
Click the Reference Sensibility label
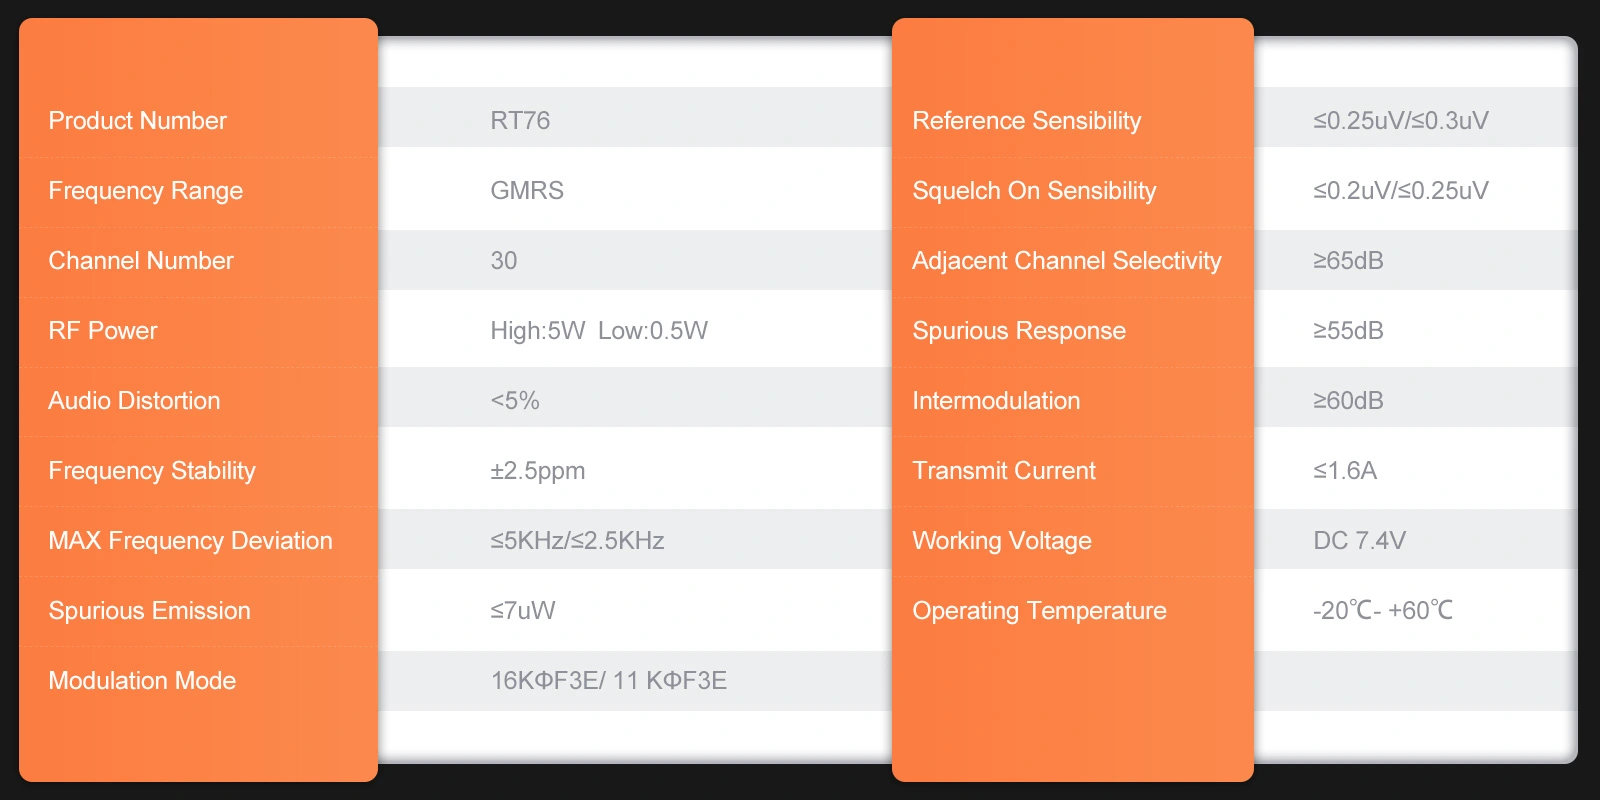click(1026, 121)
